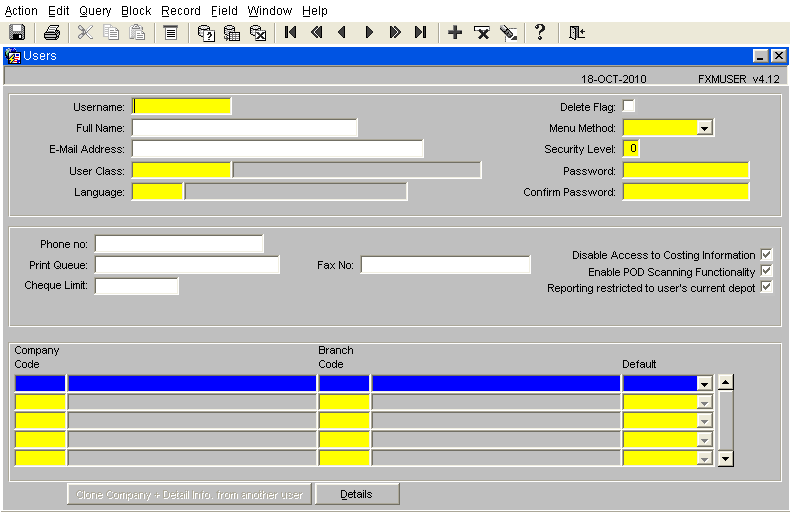790x512 pixels.
Task: Click the Print Queue field
Action: coord(187,265)
